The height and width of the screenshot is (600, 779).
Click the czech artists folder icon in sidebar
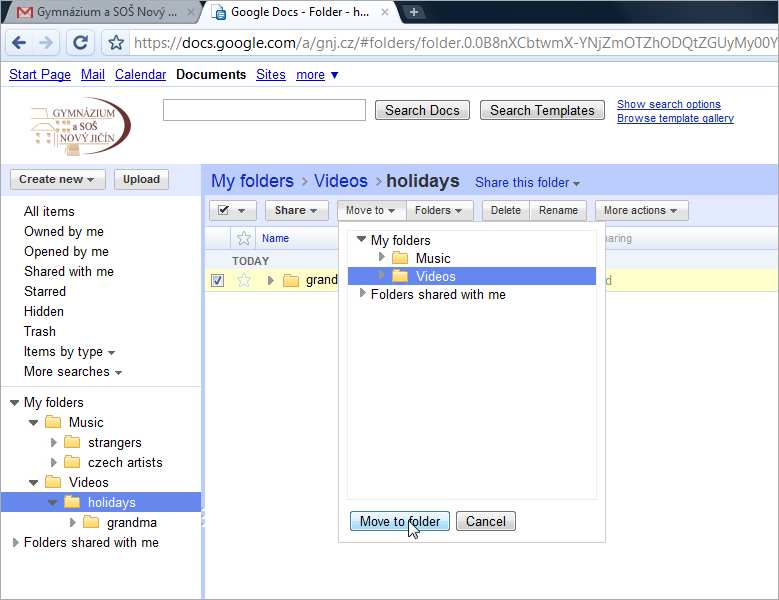point(72,462)
